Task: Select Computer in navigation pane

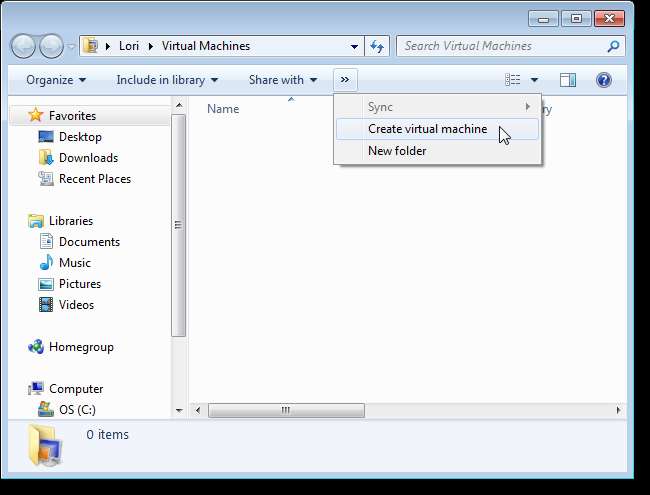Action: click(76, 389)
